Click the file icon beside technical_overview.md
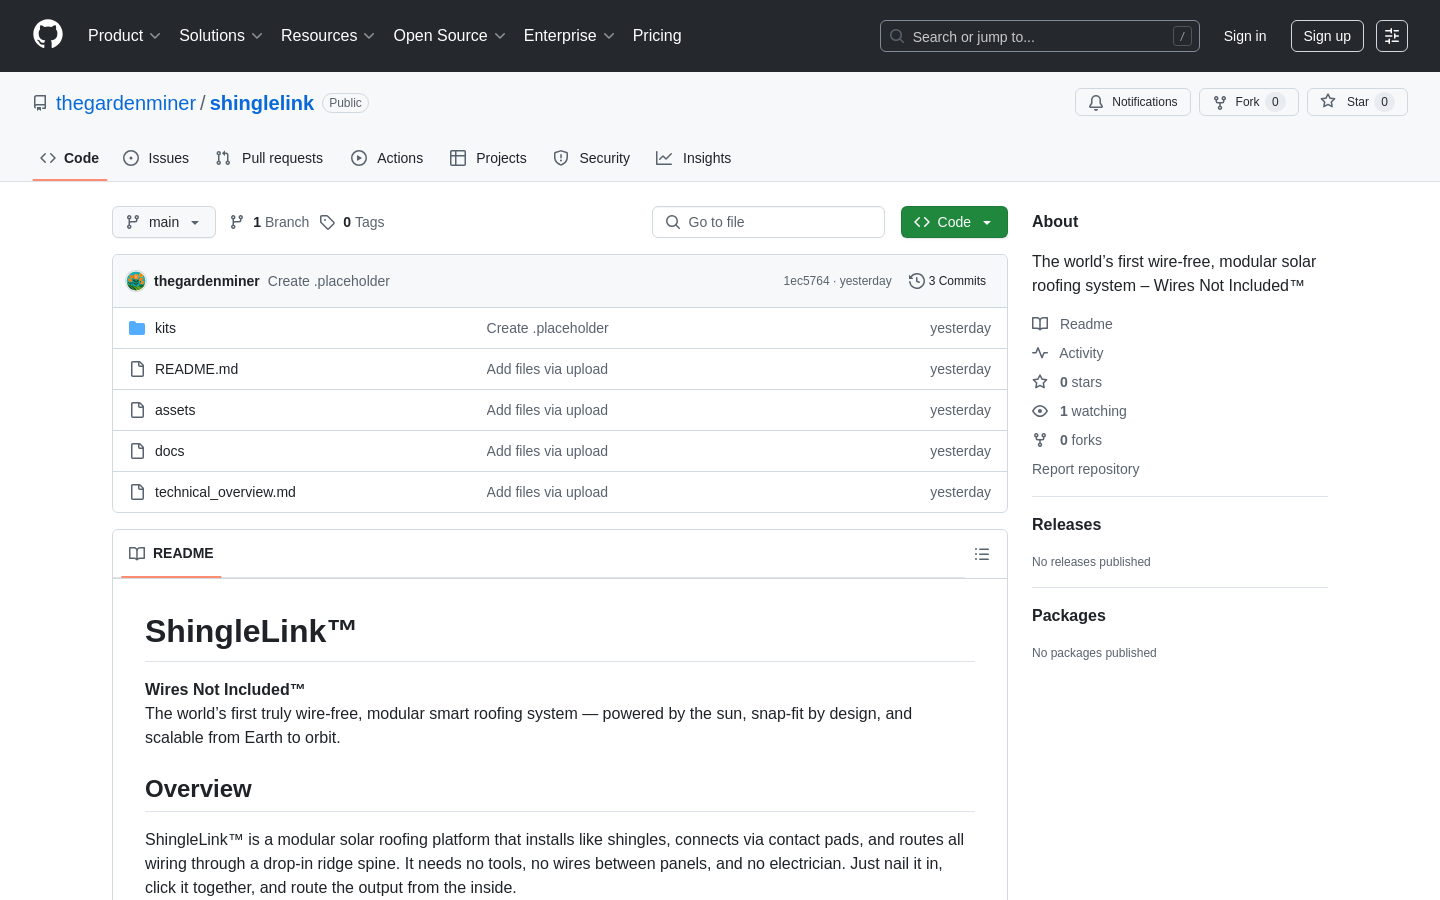 tap(137, 492)
